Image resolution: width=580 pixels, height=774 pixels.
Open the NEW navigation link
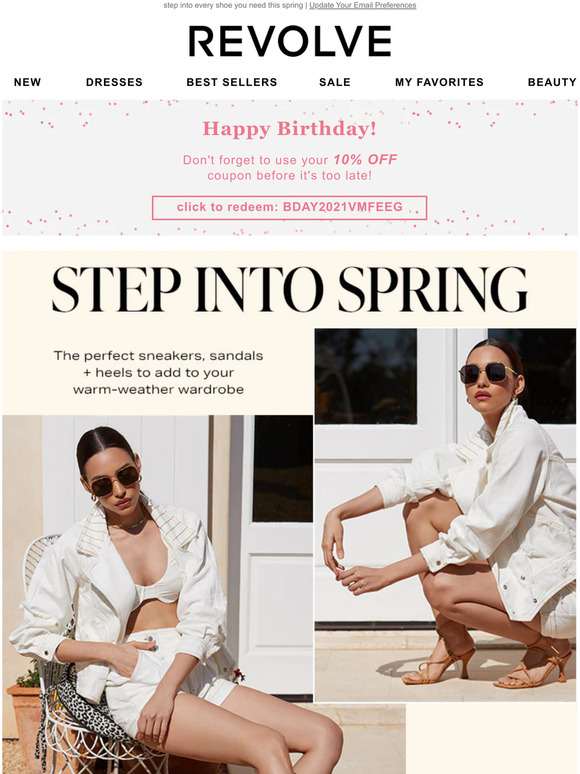pos(28,82)
